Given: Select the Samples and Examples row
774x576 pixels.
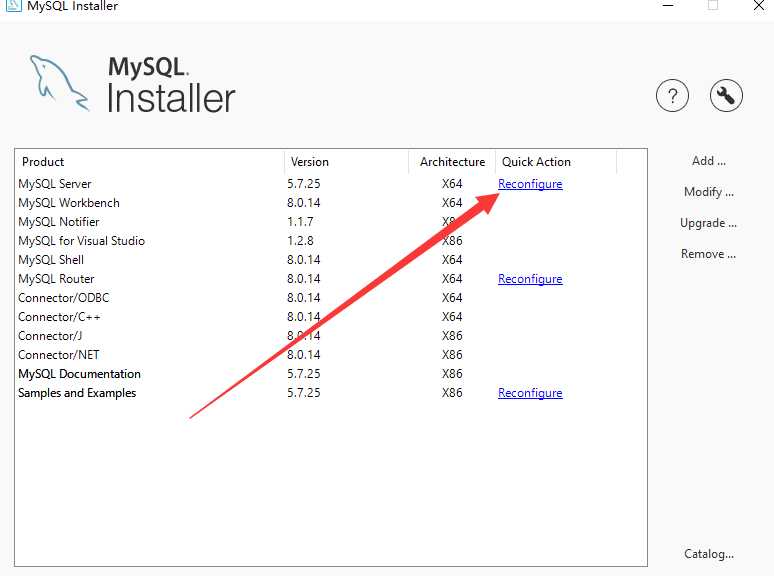Looking at the screenshot, I should coord(330,393).
